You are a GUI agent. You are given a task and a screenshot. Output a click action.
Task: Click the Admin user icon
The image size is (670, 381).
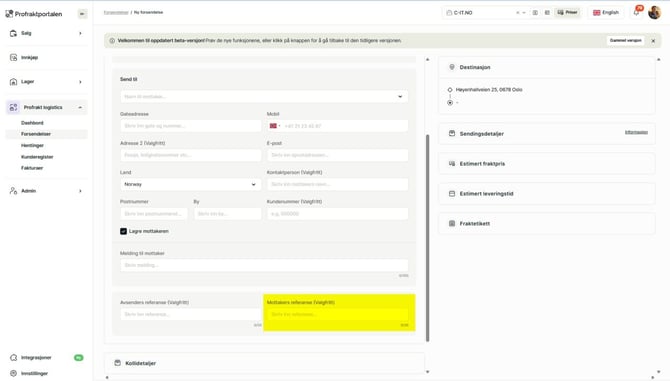[x=13, y=191]
